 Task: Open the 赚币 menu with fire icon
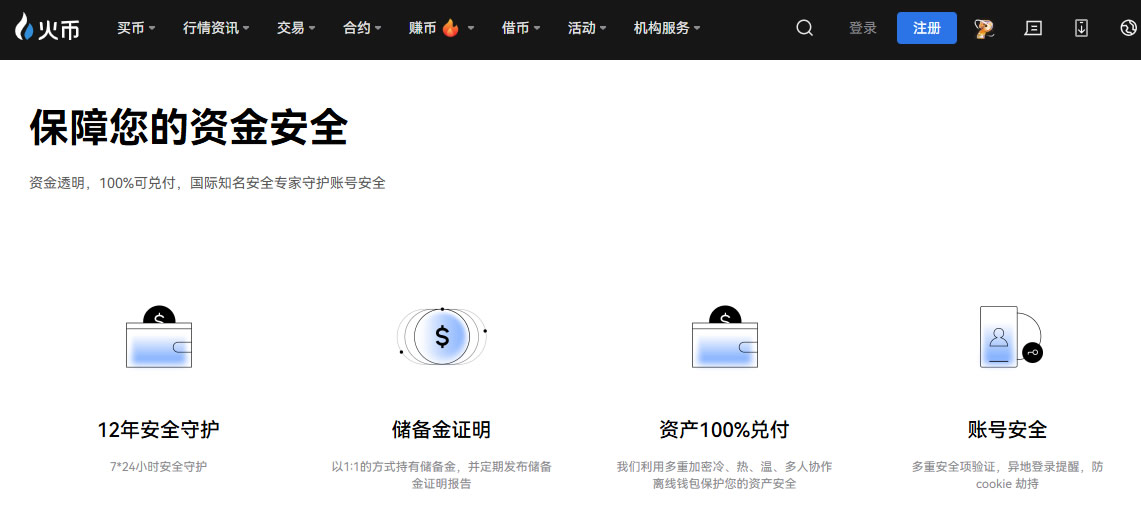[441, 28]
